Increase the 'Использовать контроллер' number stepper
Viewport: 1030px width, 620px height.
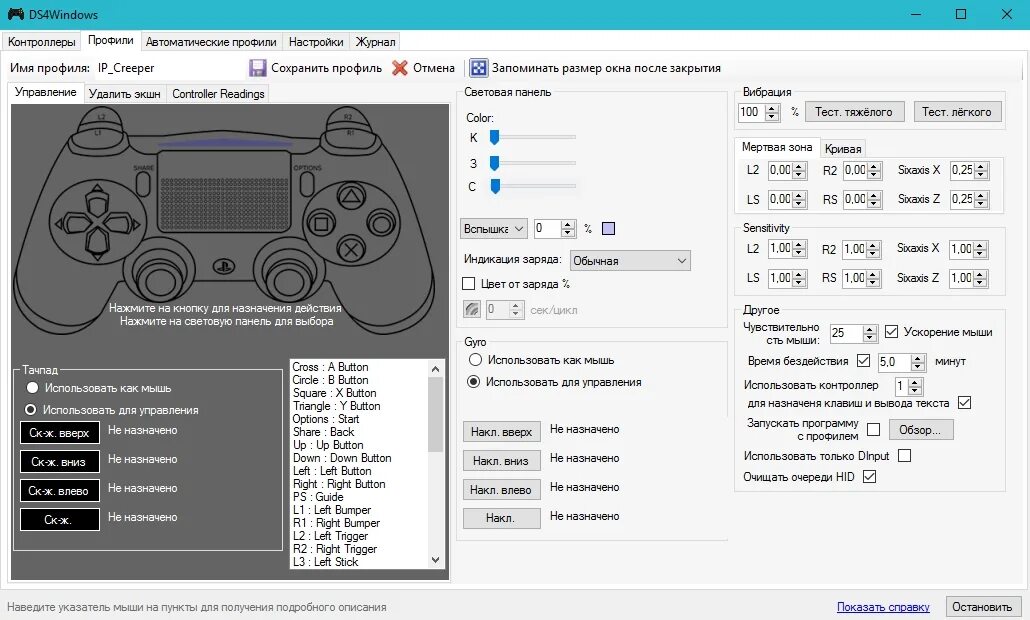pos(915,382)
